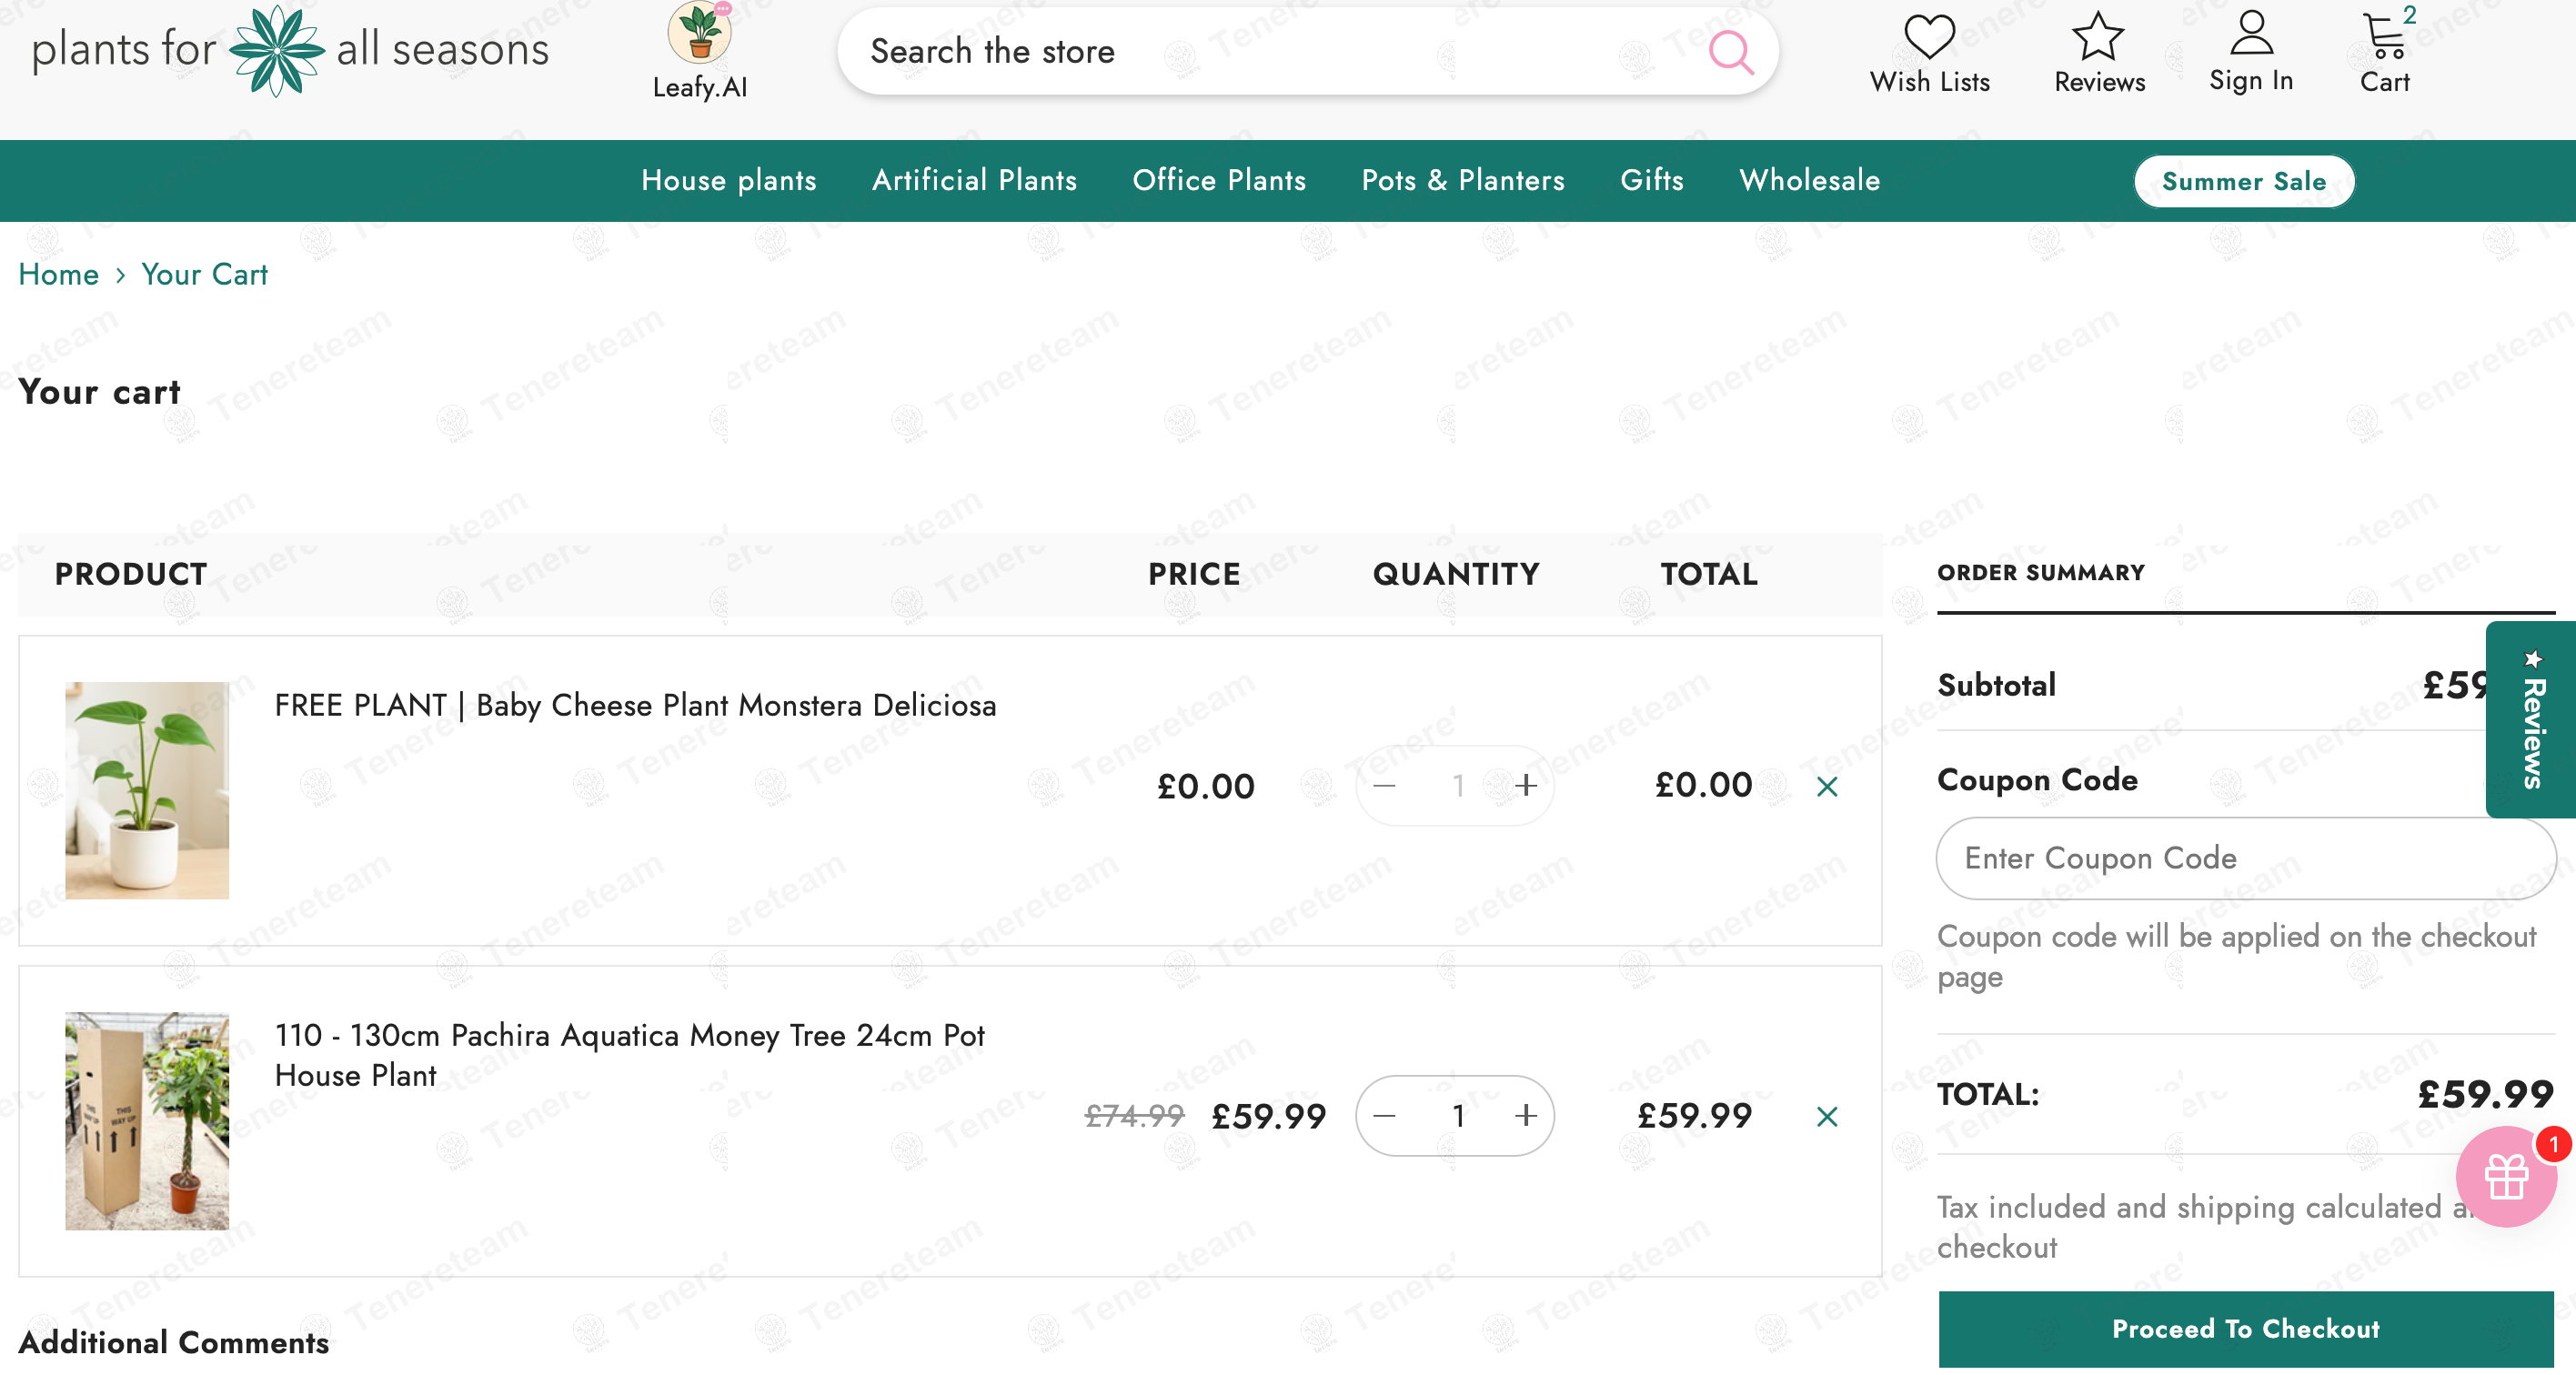Increase Money Tree quantity with plus
The height and width of the screenshot is (1375, 2576).
coord(1526,1116)
